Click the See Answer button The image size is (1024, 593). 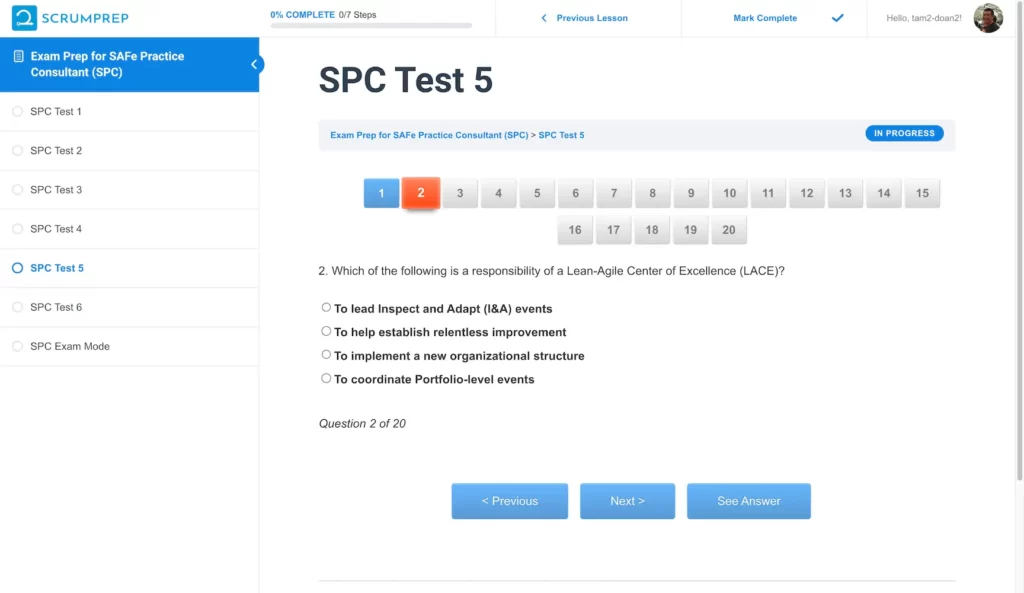(x=748, y=501)
